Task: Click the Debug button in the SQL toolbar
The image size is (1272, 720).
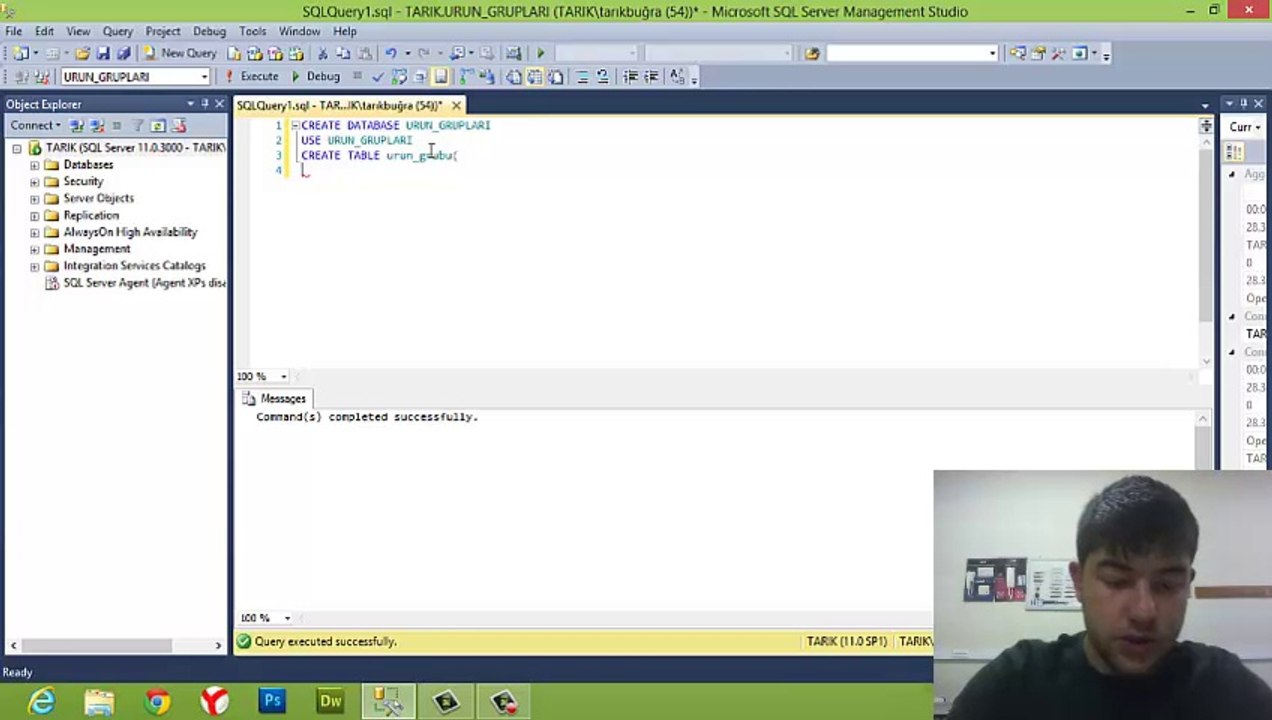Action: [315, 76]
